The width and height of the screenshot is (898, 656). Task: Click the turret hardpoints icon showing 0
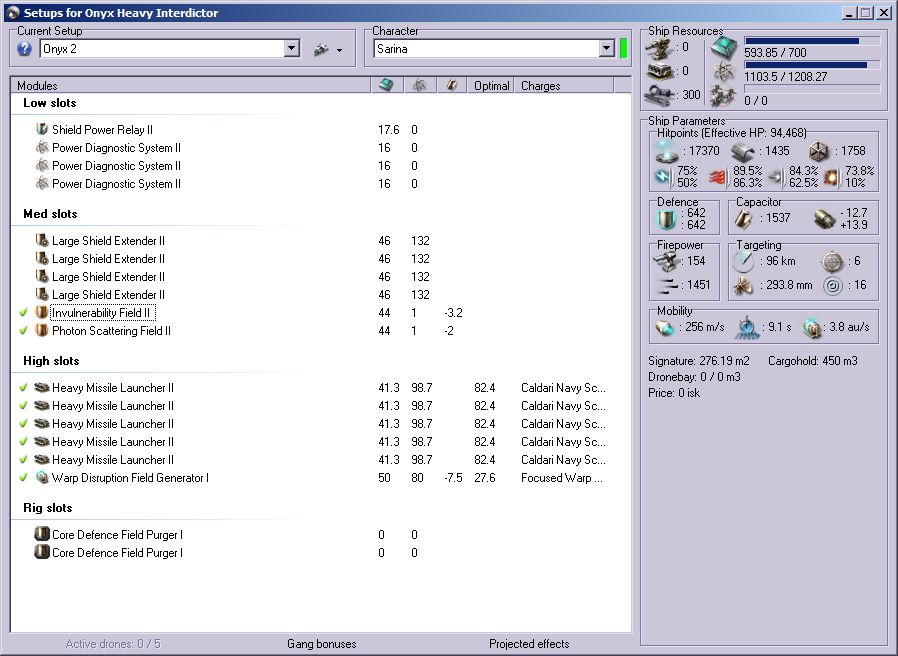tap(659, 49)
